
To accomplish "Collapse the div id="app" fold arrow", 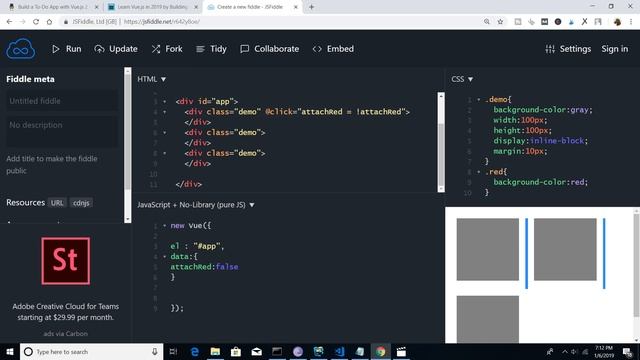I will [164, 102].
